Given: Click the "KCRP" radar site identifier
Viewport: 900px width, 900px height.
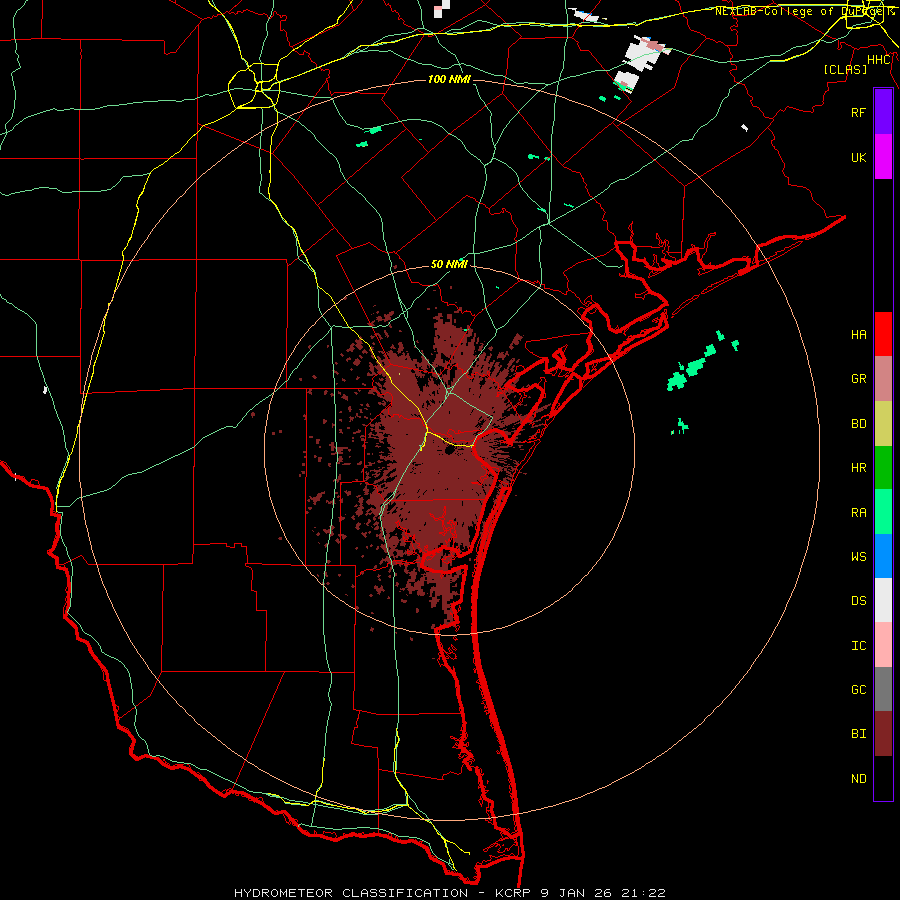Looking at the screenshot, I should pyautogui.click(x=515, y=893).
